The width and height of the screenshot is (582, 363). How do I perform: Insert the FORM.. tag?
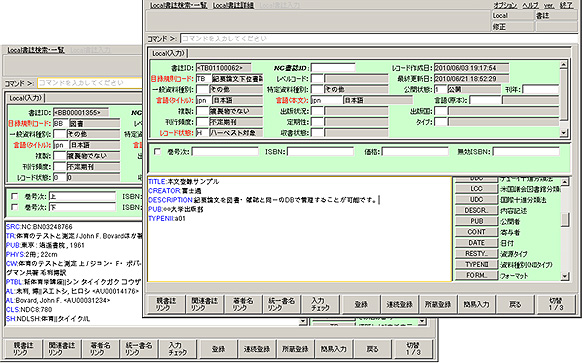pyautogui.click(x=476, y=275)
